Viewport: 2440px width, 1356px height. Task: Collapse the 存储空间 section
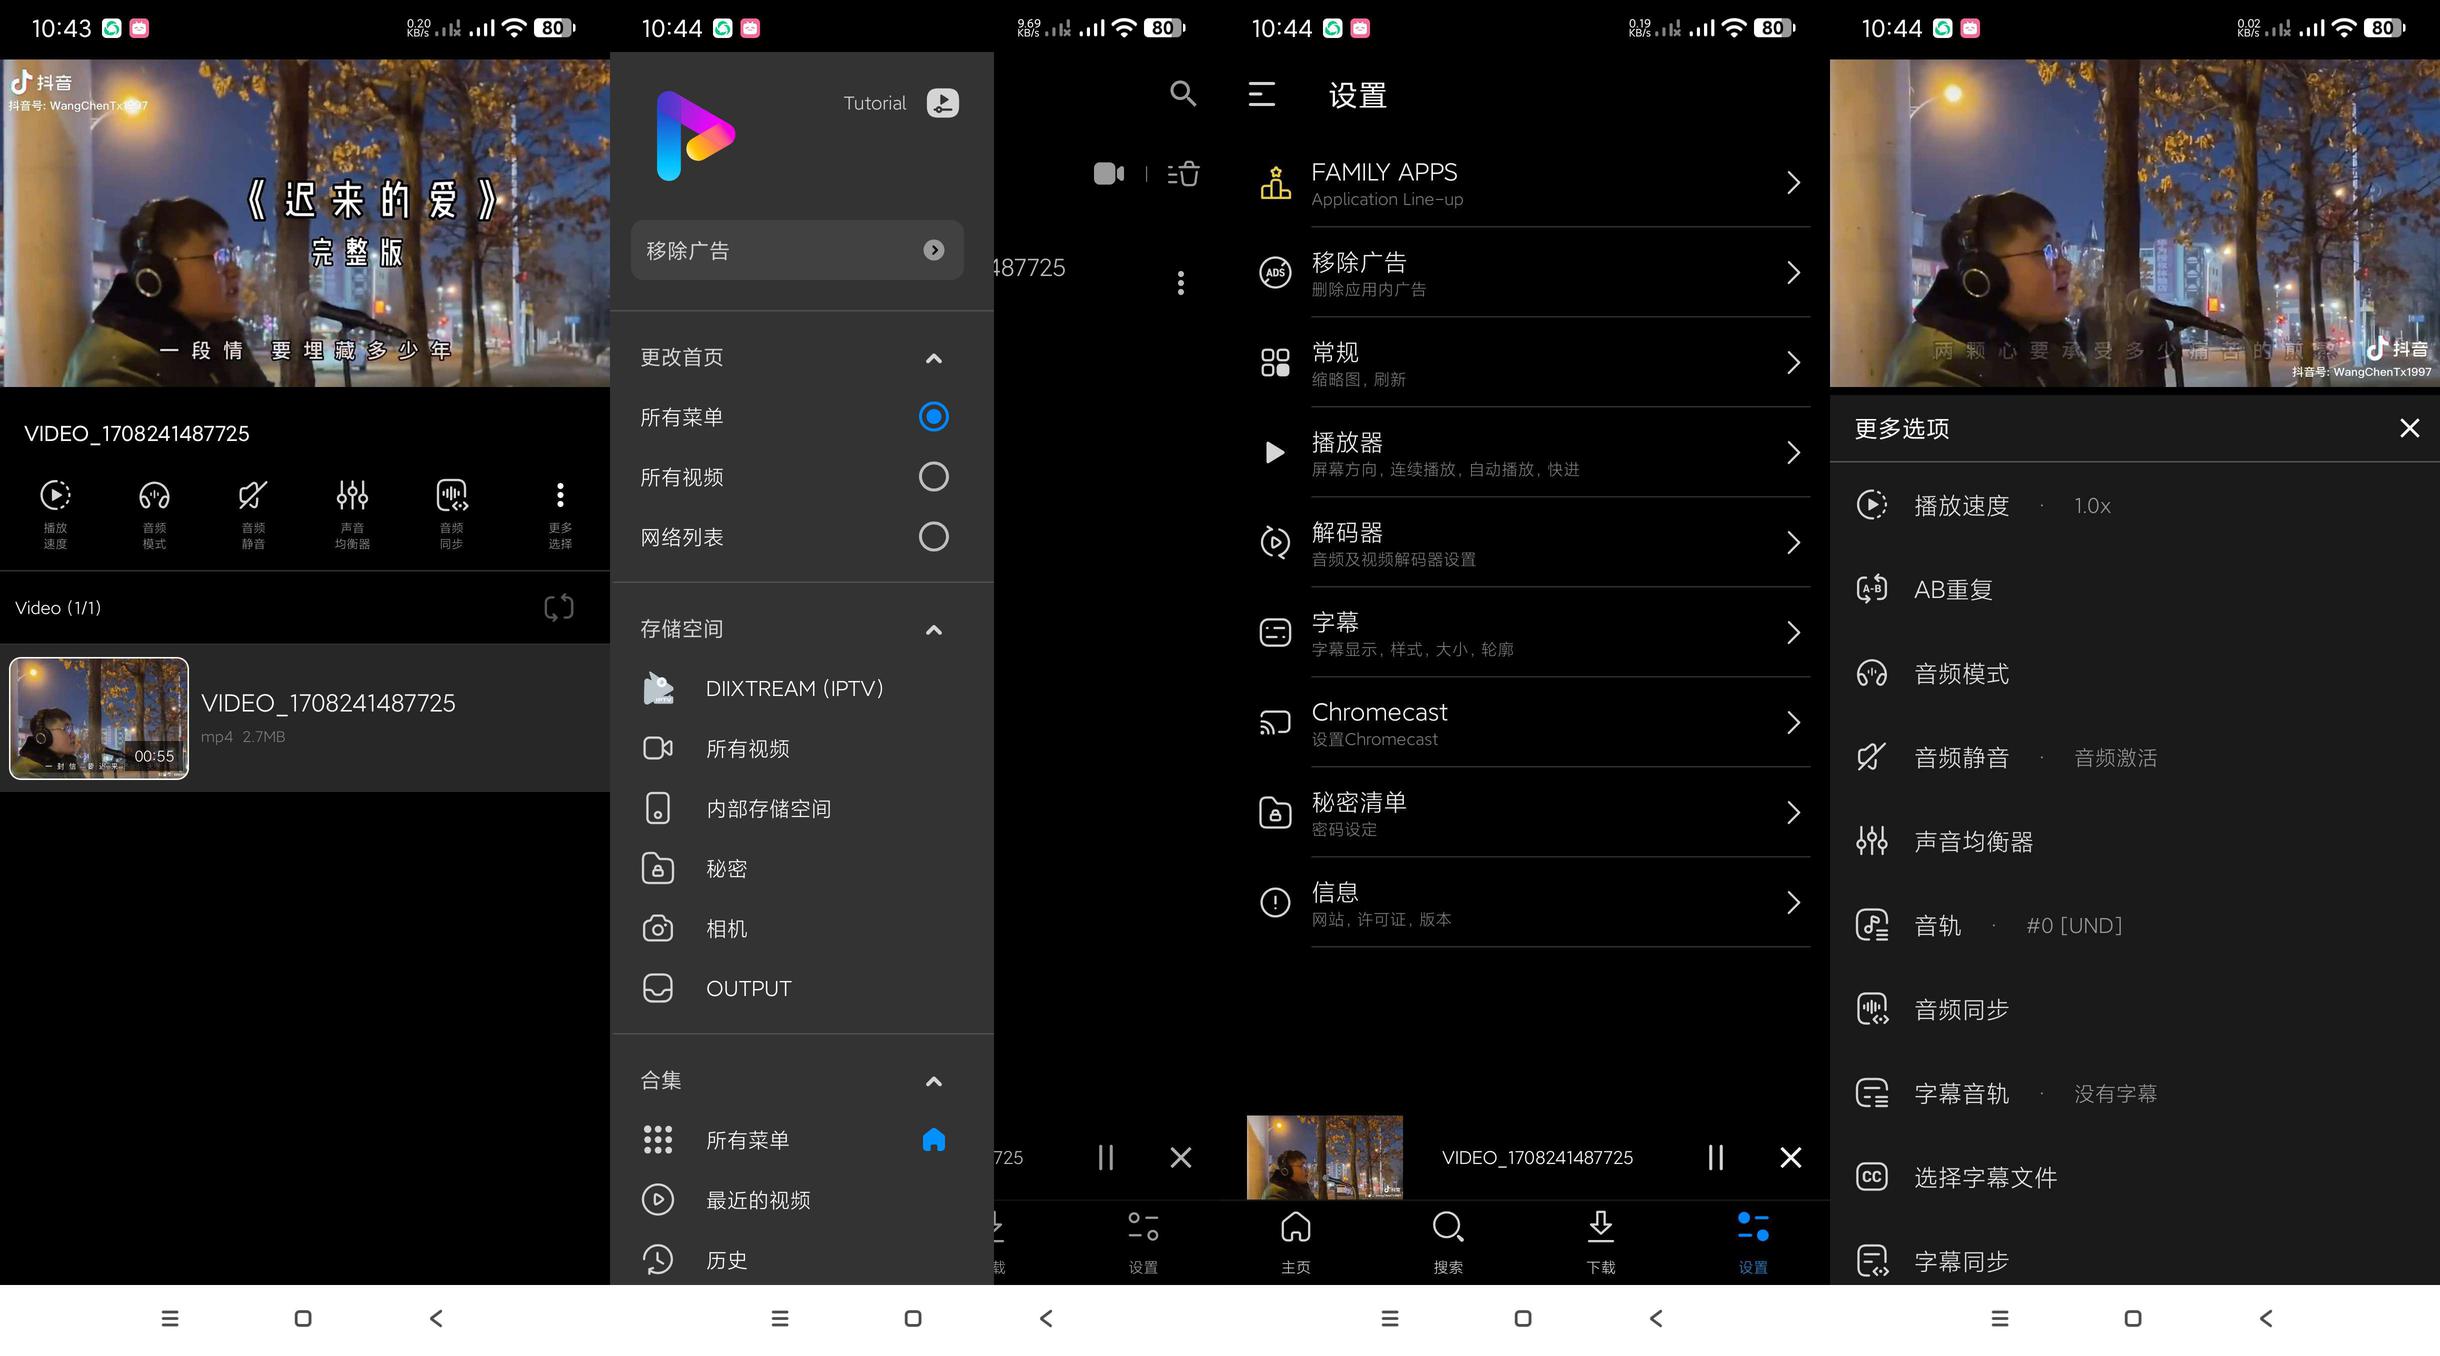(x=933, y=629)
